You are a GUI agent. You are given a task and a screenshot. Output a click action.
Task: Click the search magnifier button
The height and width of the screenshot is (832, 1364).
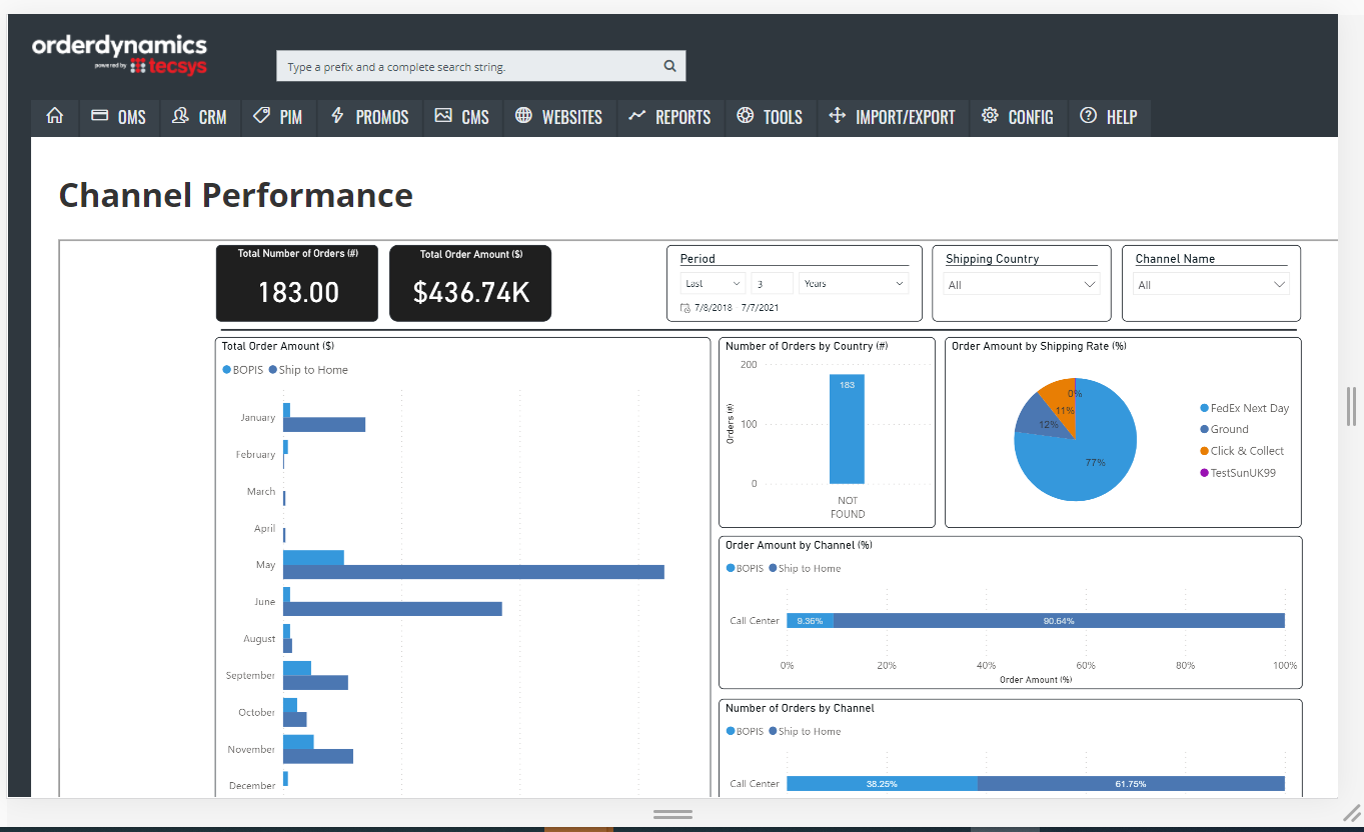(x=669, y=65)
